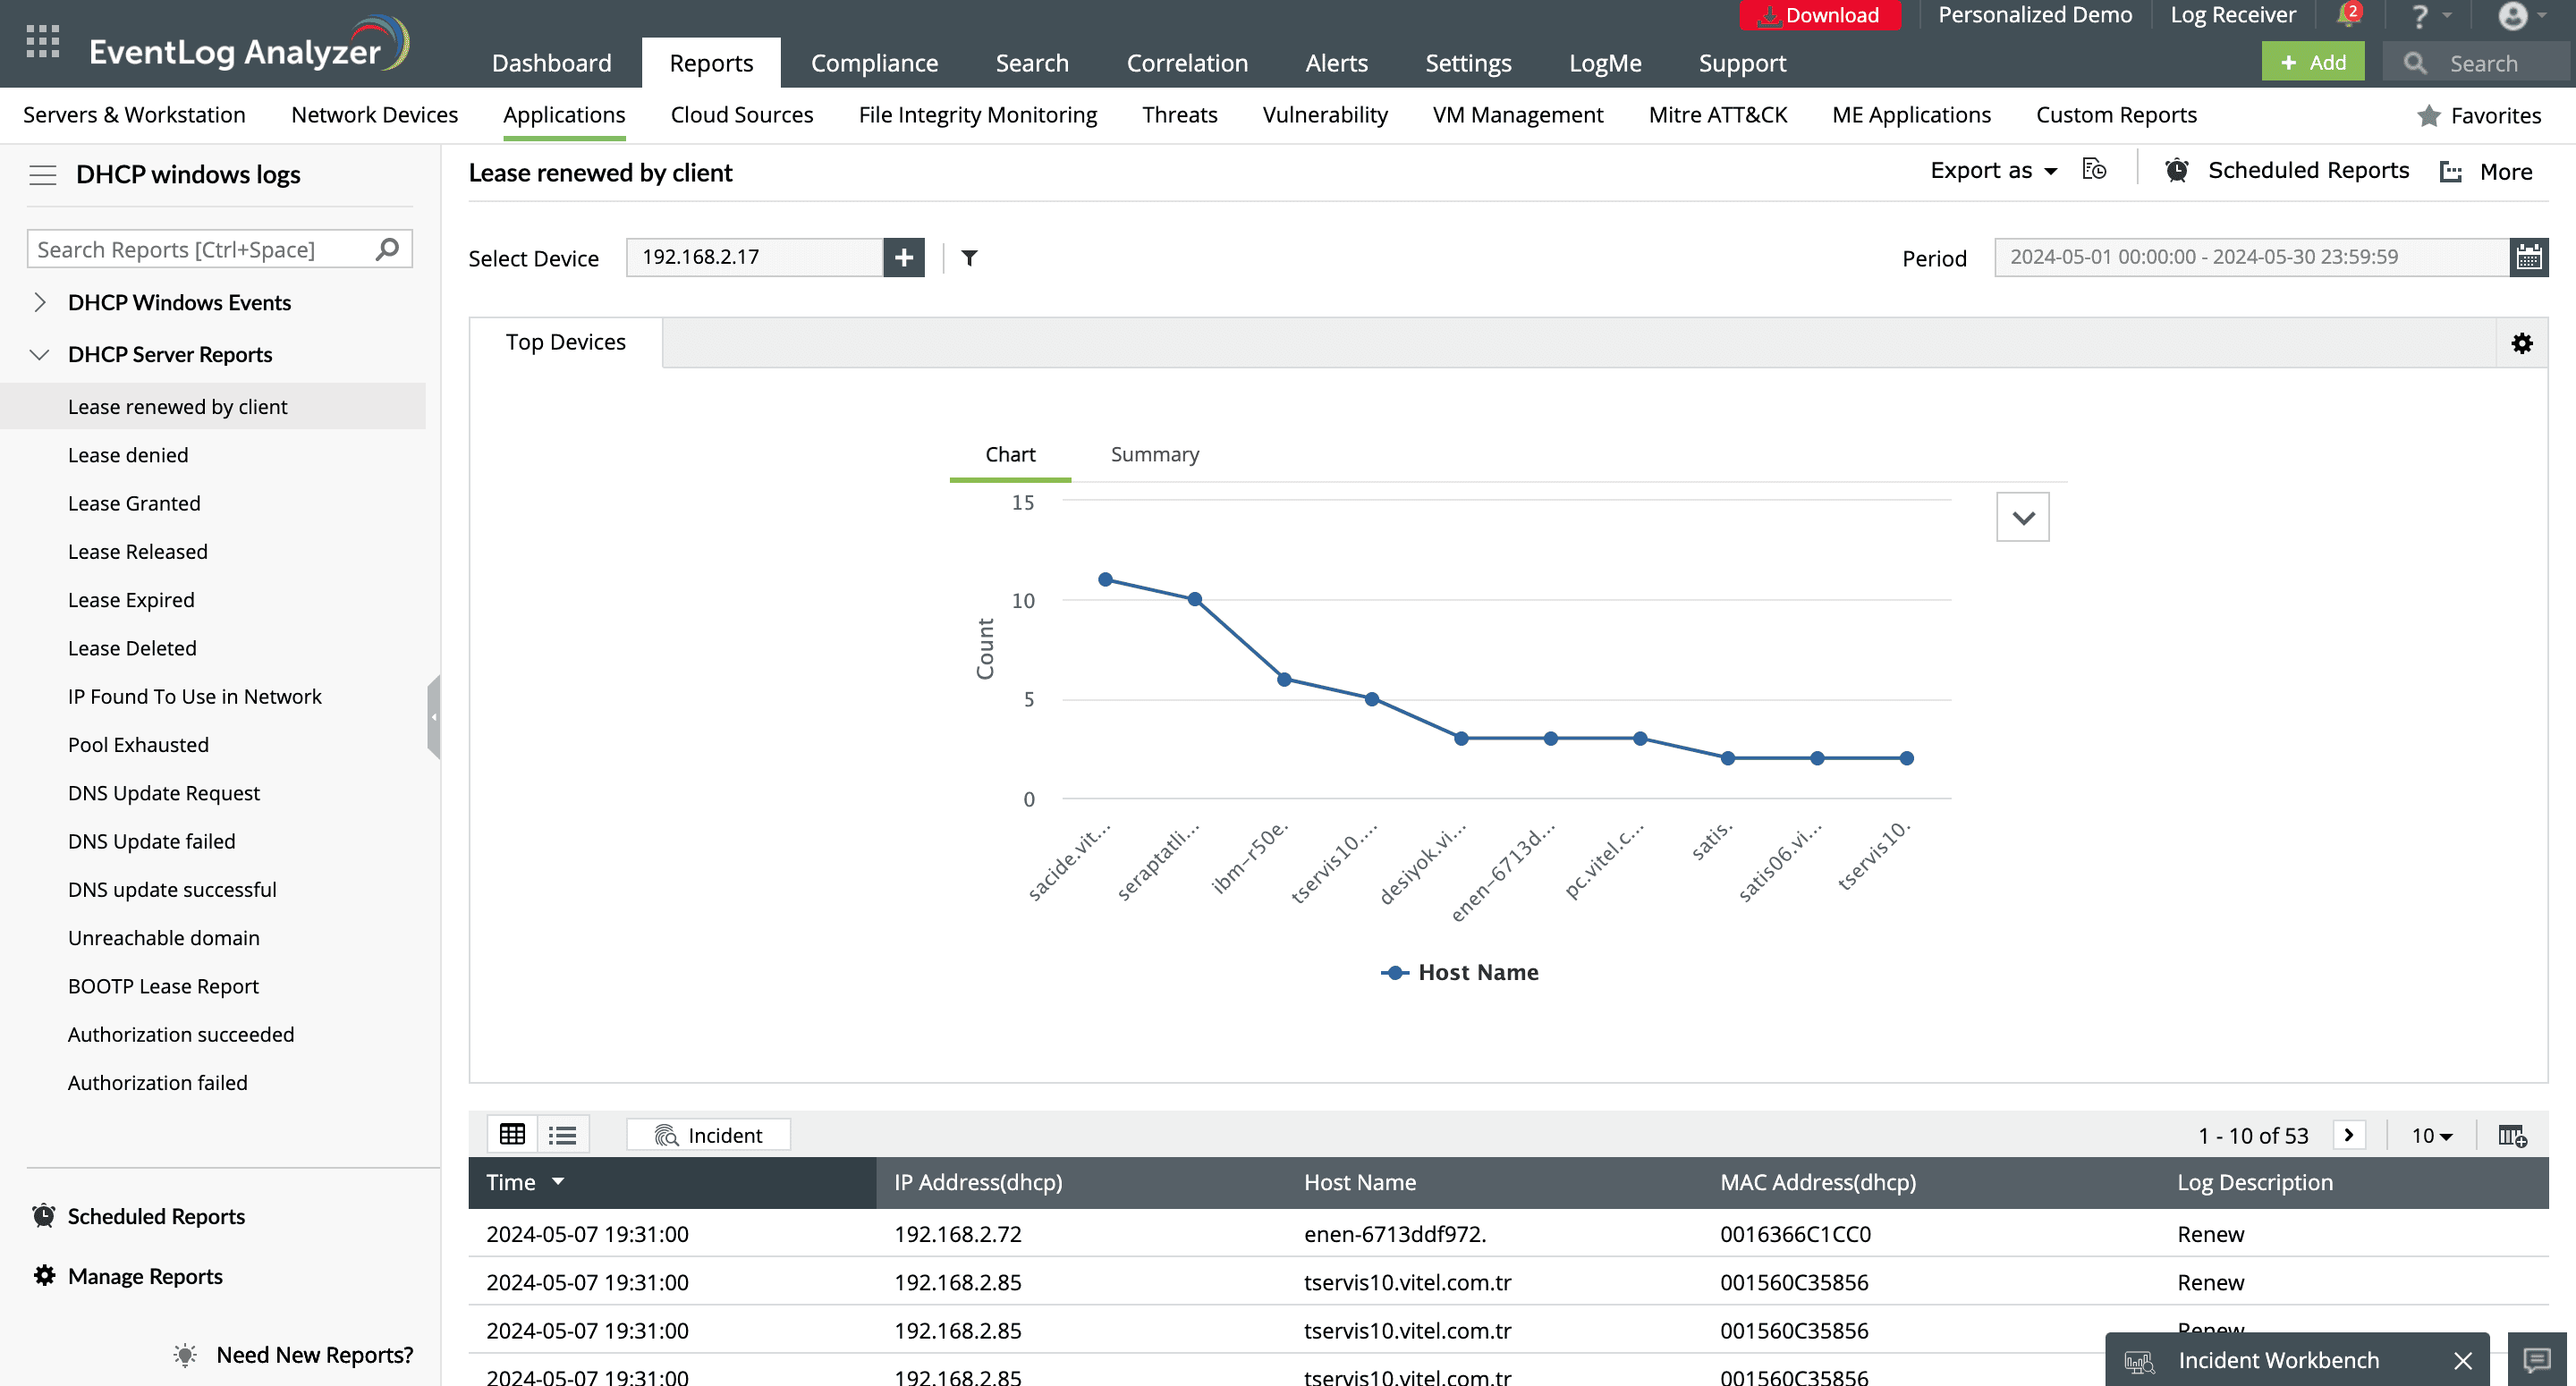Open the Export as dropdown

[1993, 171]
